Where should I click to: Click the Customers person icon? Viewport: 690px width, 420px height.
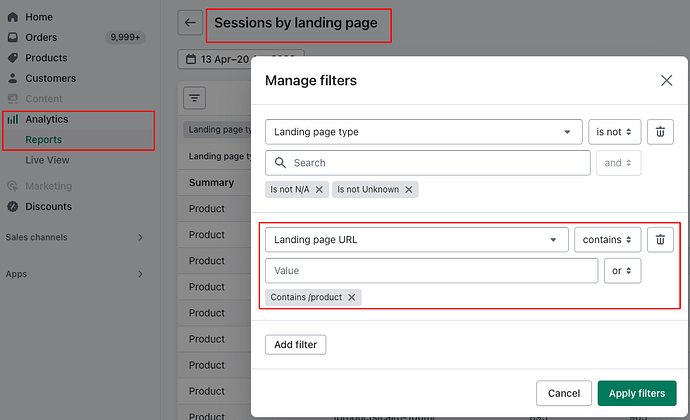tap(13, 78)
